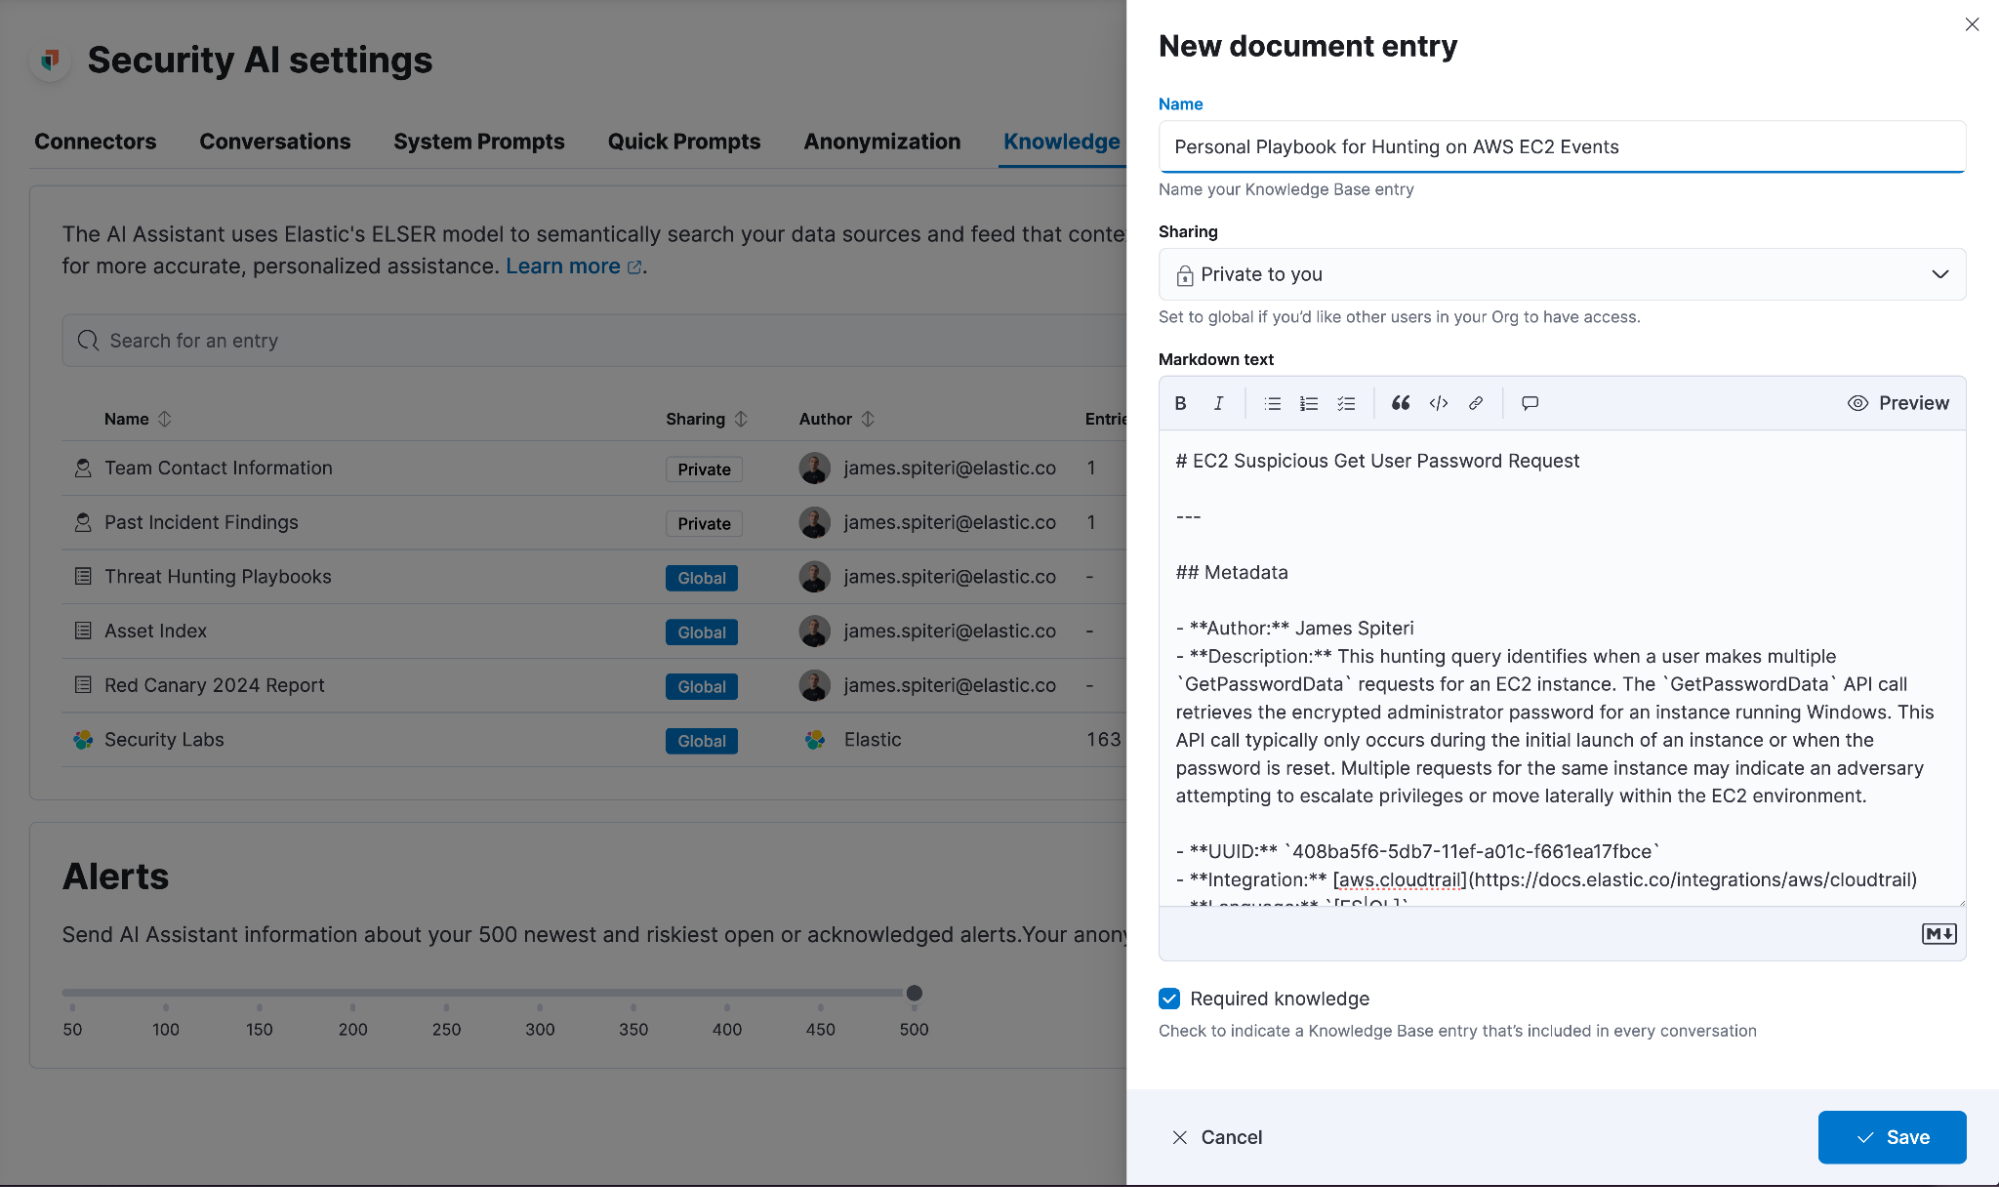This screenshot has width=1999, height=1187.
Task: Save the new document entry
Action: [x=1892, y=1137]
